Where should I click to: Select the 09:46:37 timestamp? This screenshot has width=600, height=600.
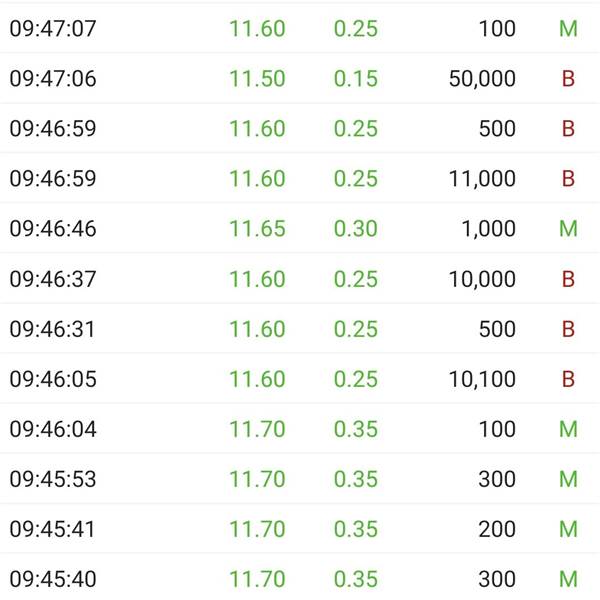coord(53,279)
